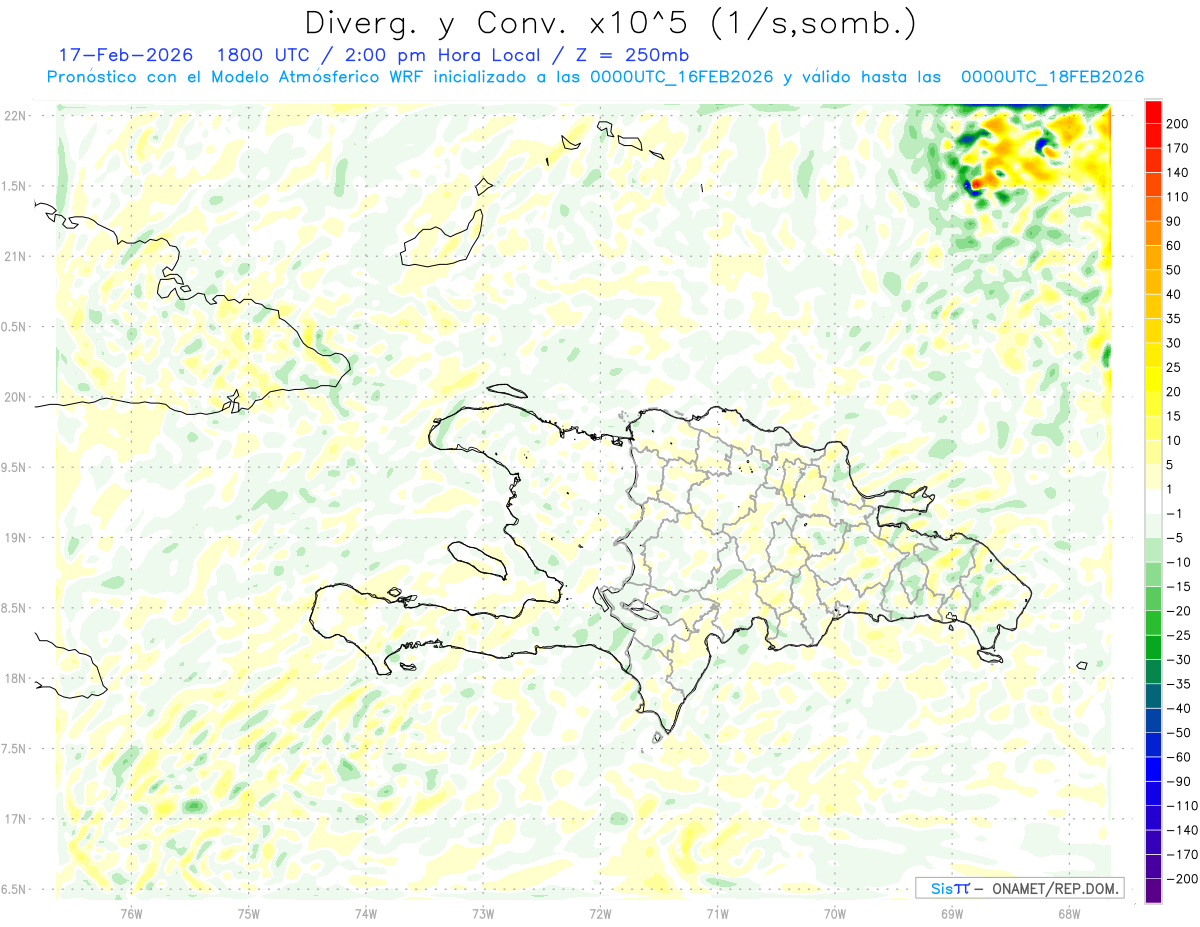Click the "70W" longitude label
Viewport: 1200px width, 927px height.
835,914
